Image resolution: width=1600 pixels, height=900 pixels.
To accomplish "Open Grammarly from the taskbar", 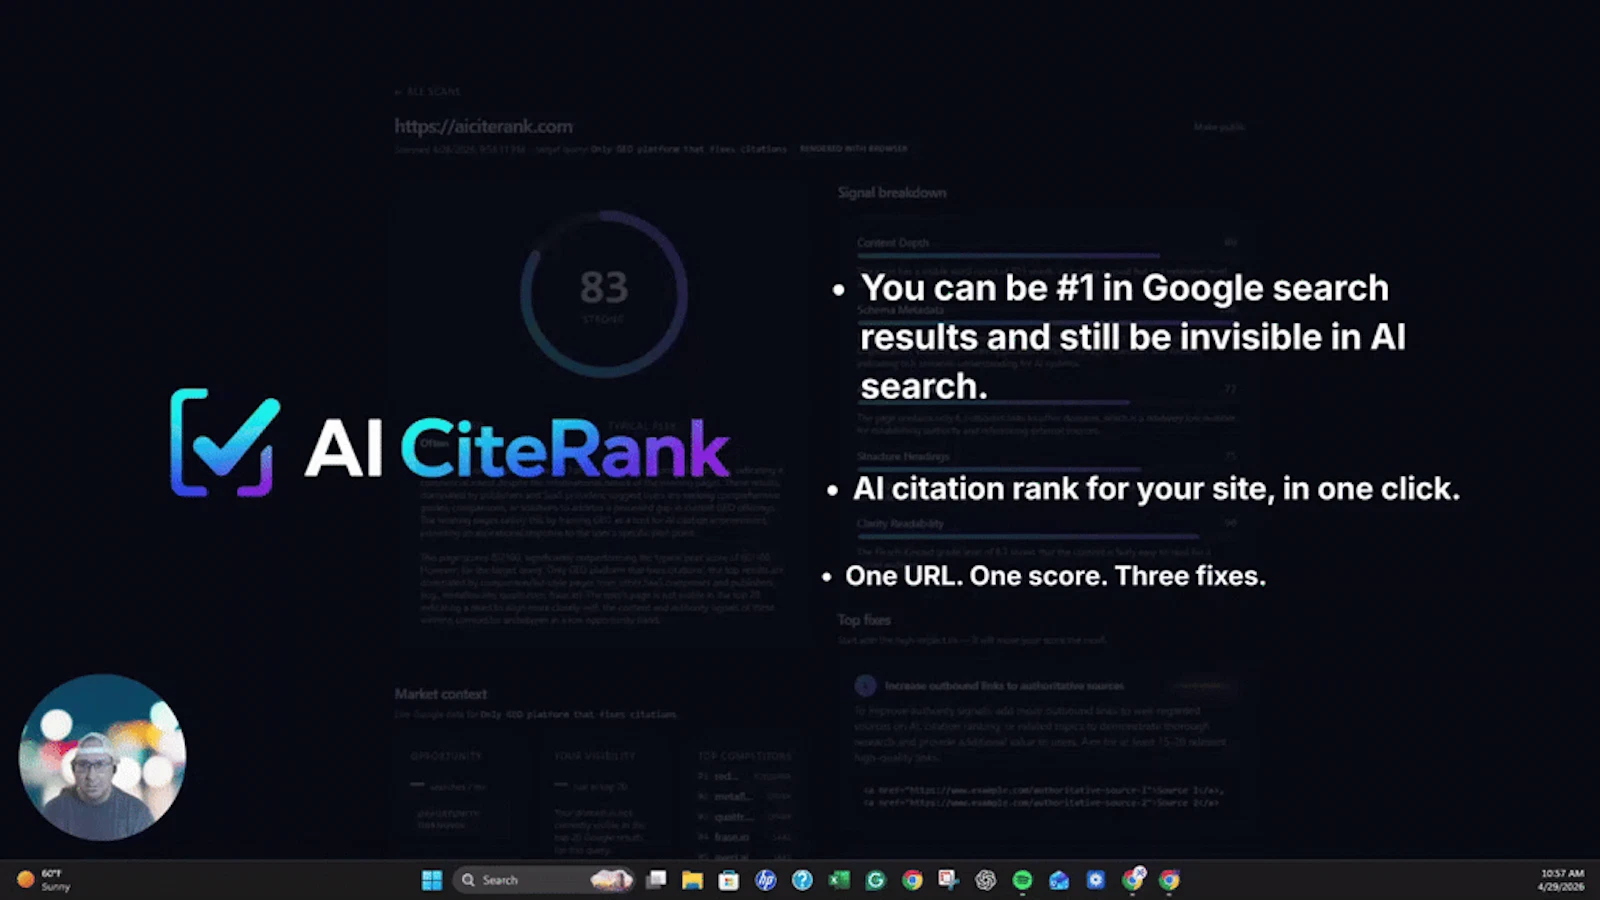I will 876,880.
